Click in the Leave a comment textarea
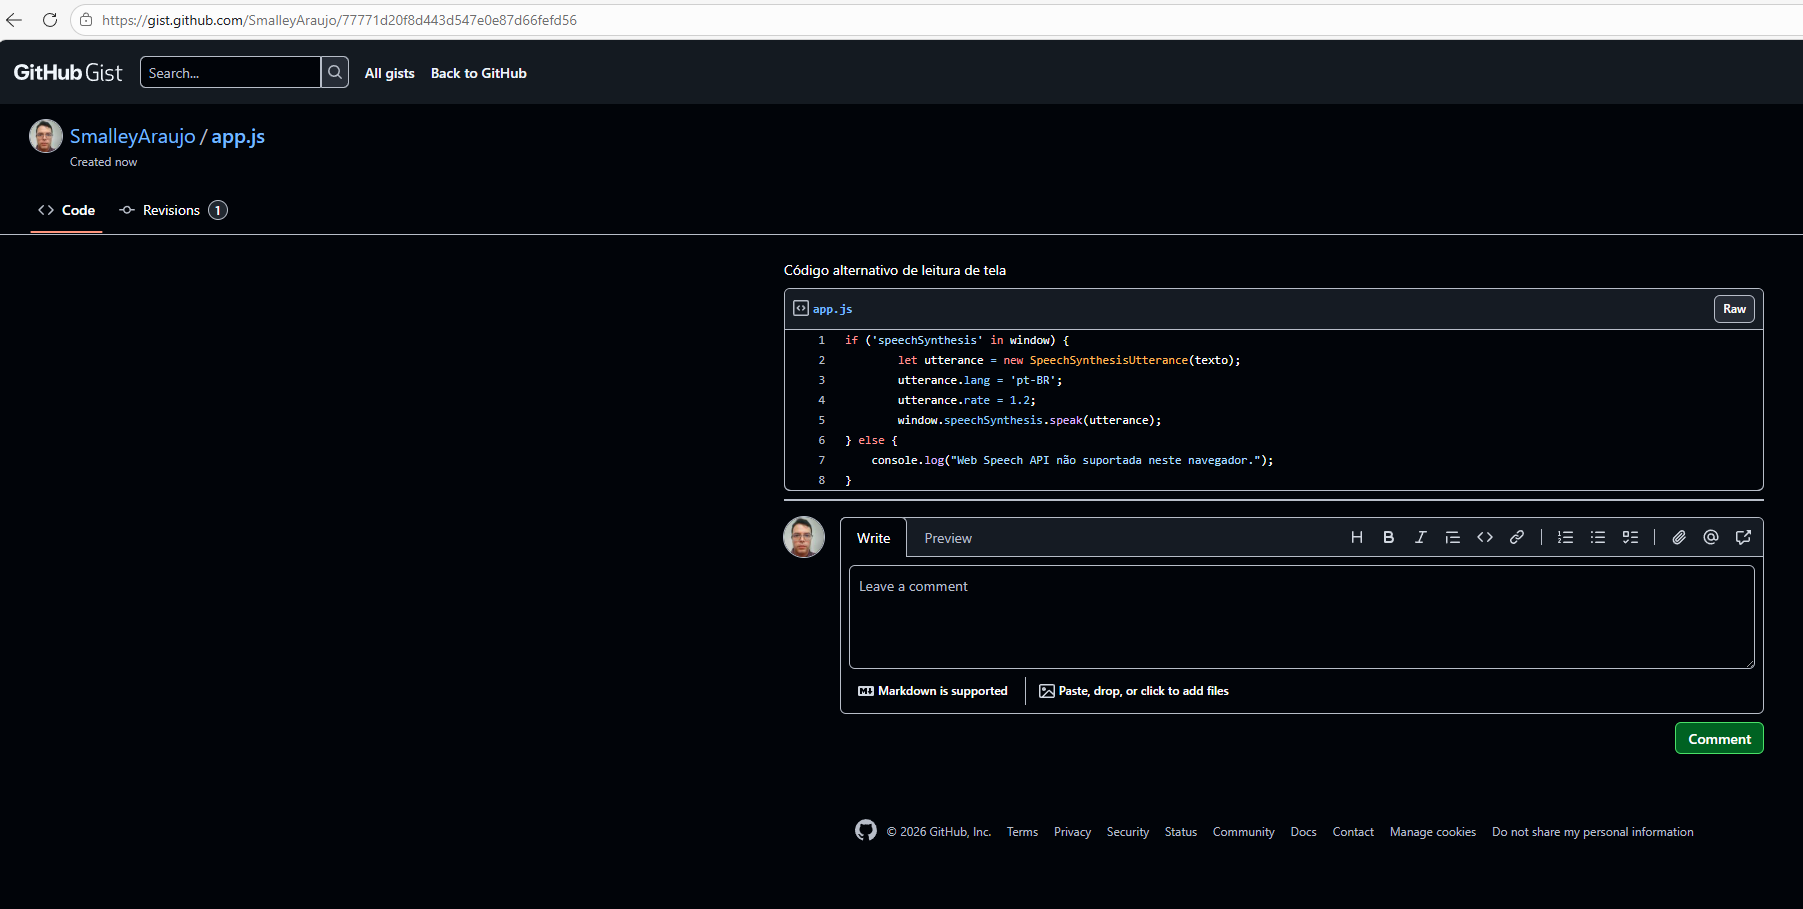1803x909 pixels. [1301, 617]
